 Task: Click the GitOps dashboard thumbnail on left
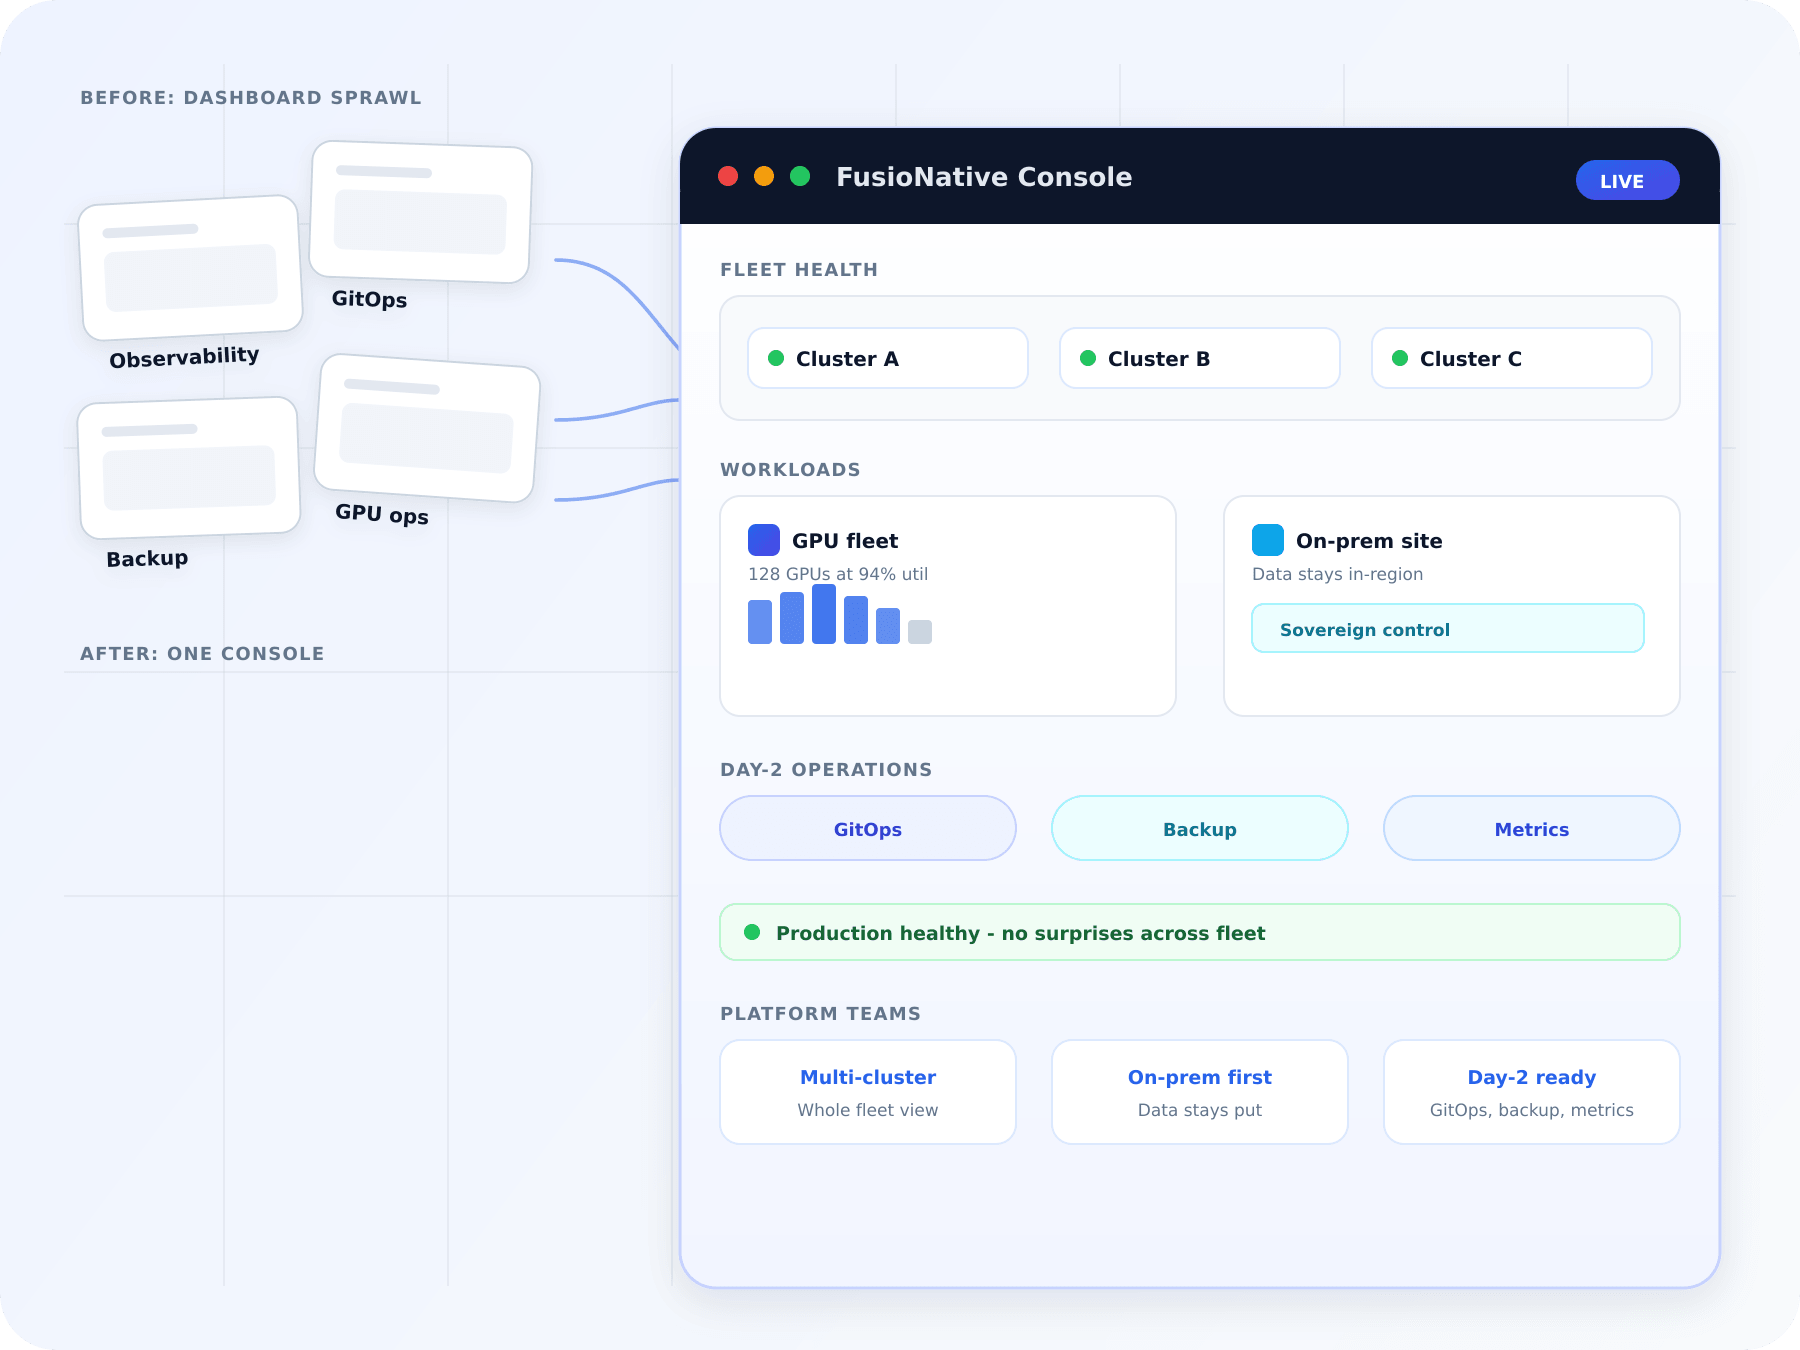pyautogui.click(x=420, y=212)
